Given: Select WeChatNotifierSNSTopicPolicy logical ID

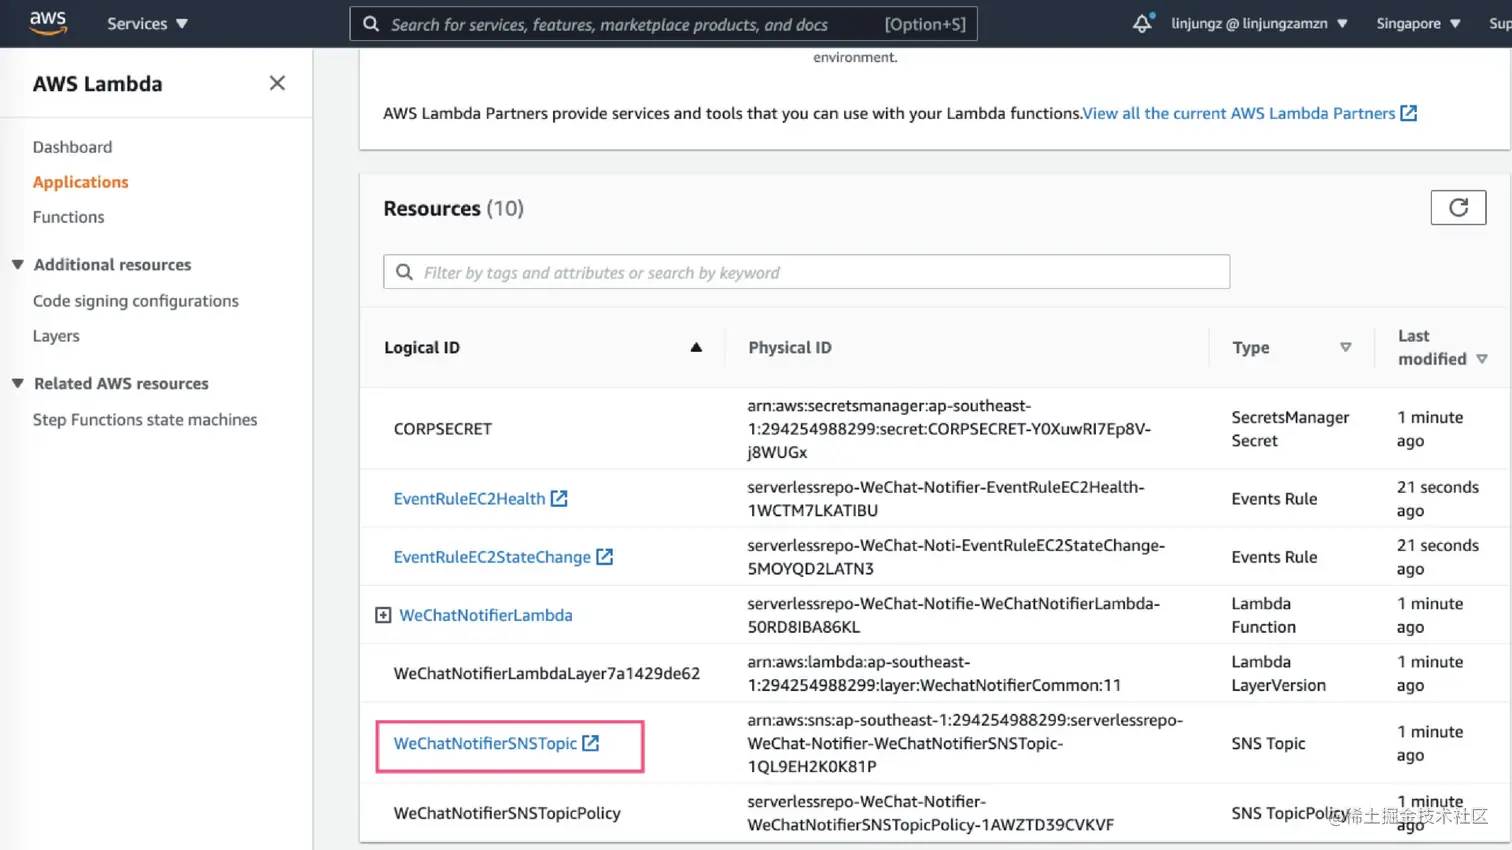Looking at the screenshot, I should coord(507,813).
